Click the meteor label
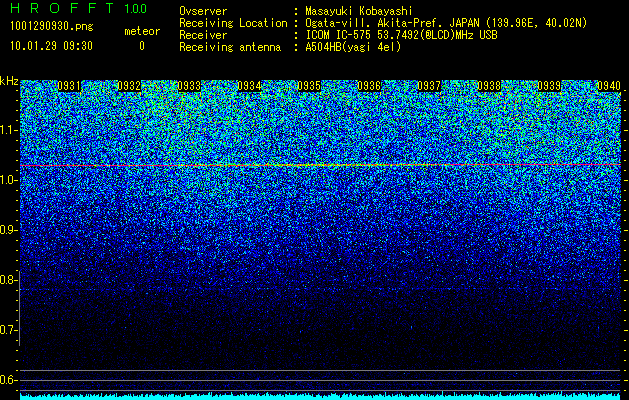629x400 pixels. point(142,31)
